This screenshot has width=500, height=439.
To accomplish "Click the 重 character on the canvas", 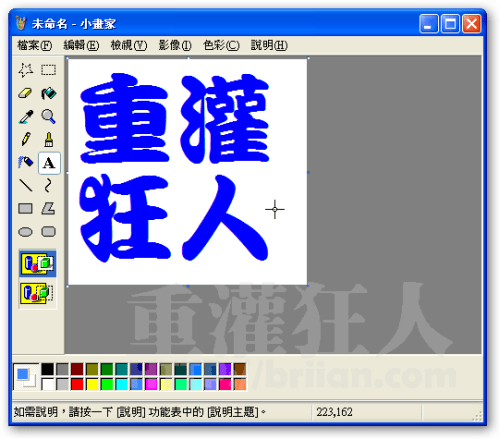I will 124,118.
